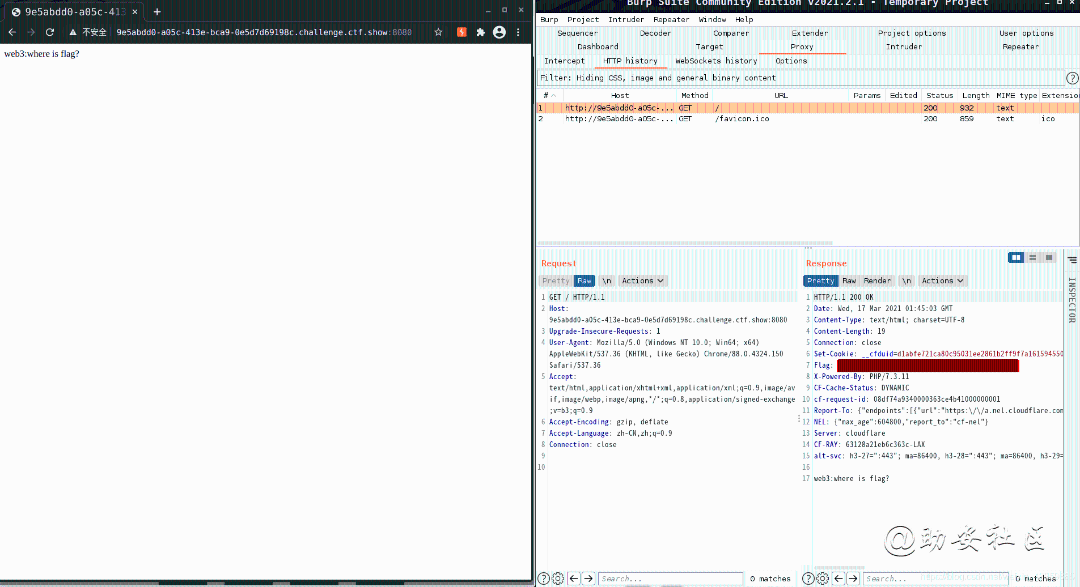Expand the INSPECTOR side panel
Screen dimensions: 1080x587
(1072, 300)
